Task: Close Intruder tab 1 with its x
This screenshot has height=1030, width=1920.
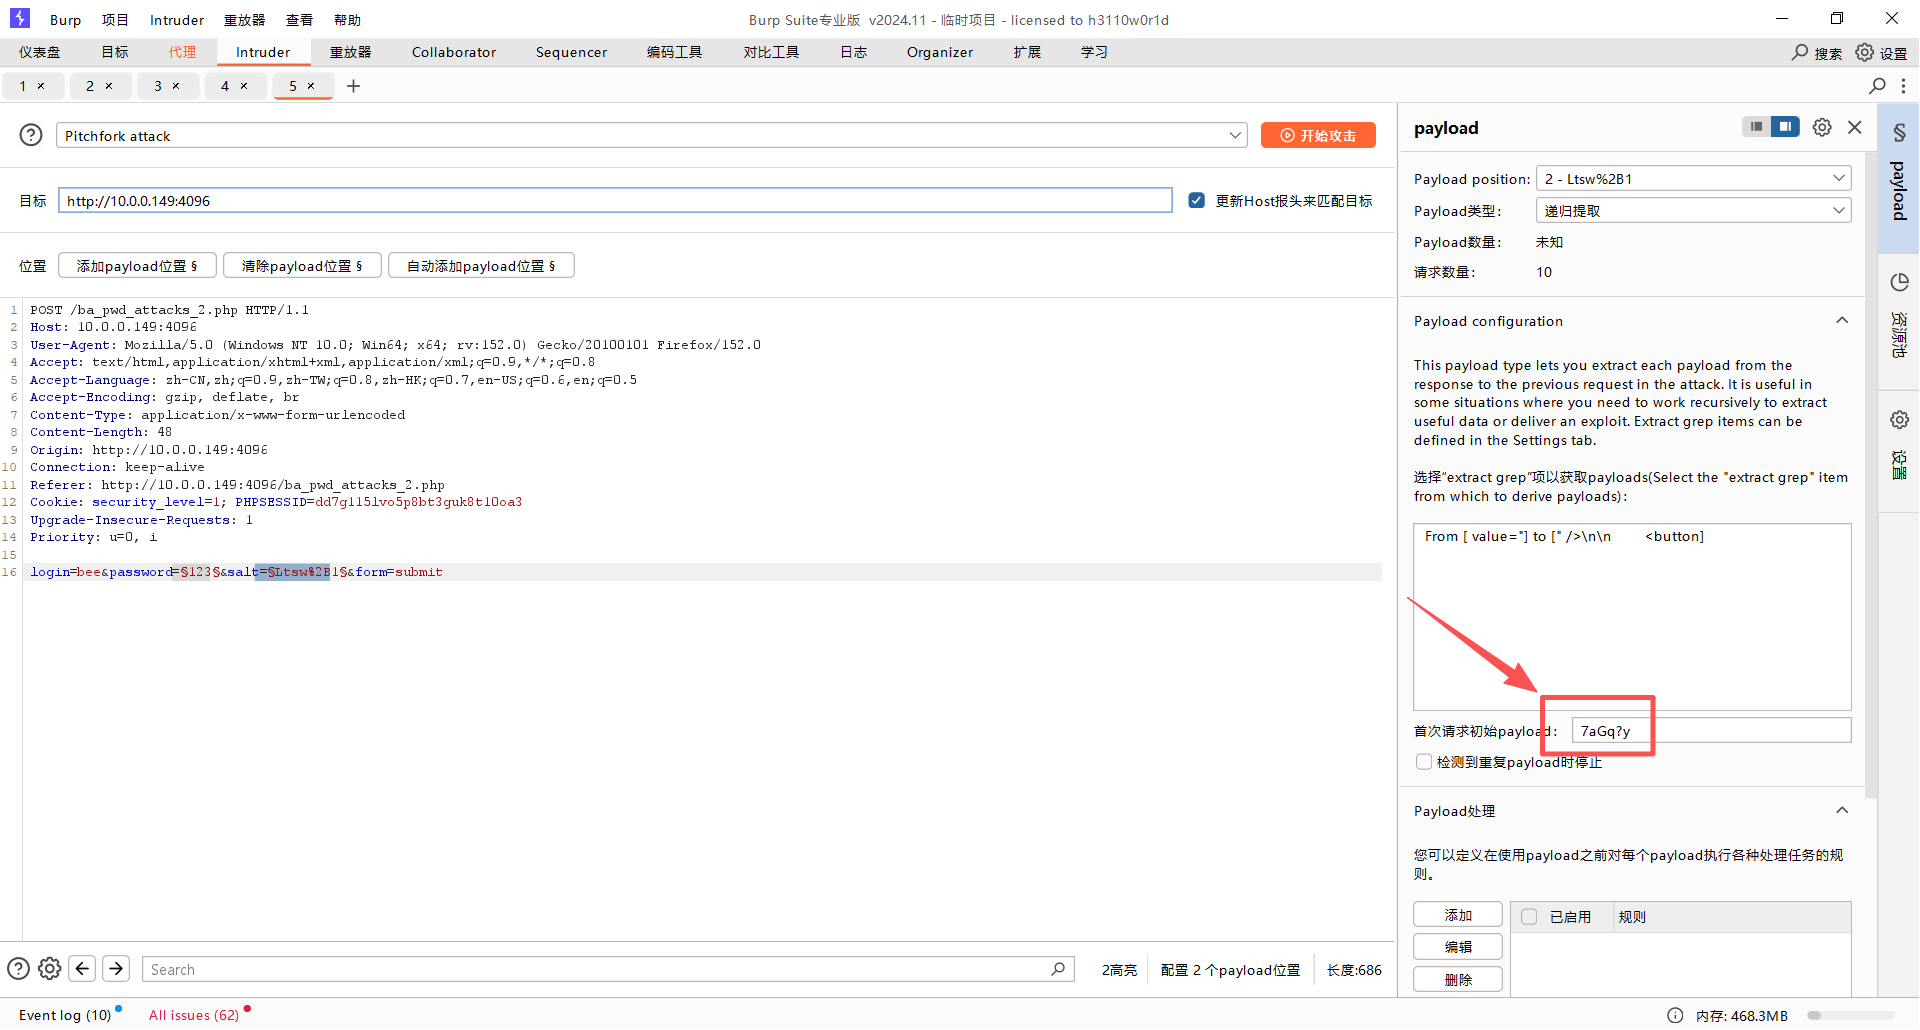Action: 41,86
